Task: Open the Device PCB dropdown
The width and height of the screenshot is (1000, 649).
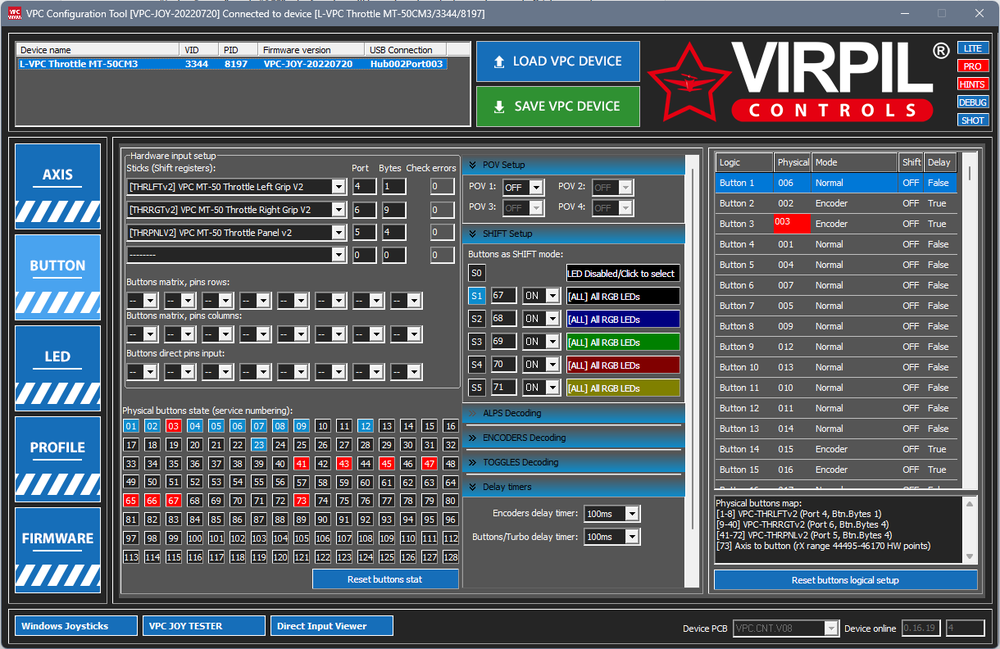Action: pos(830,629)
